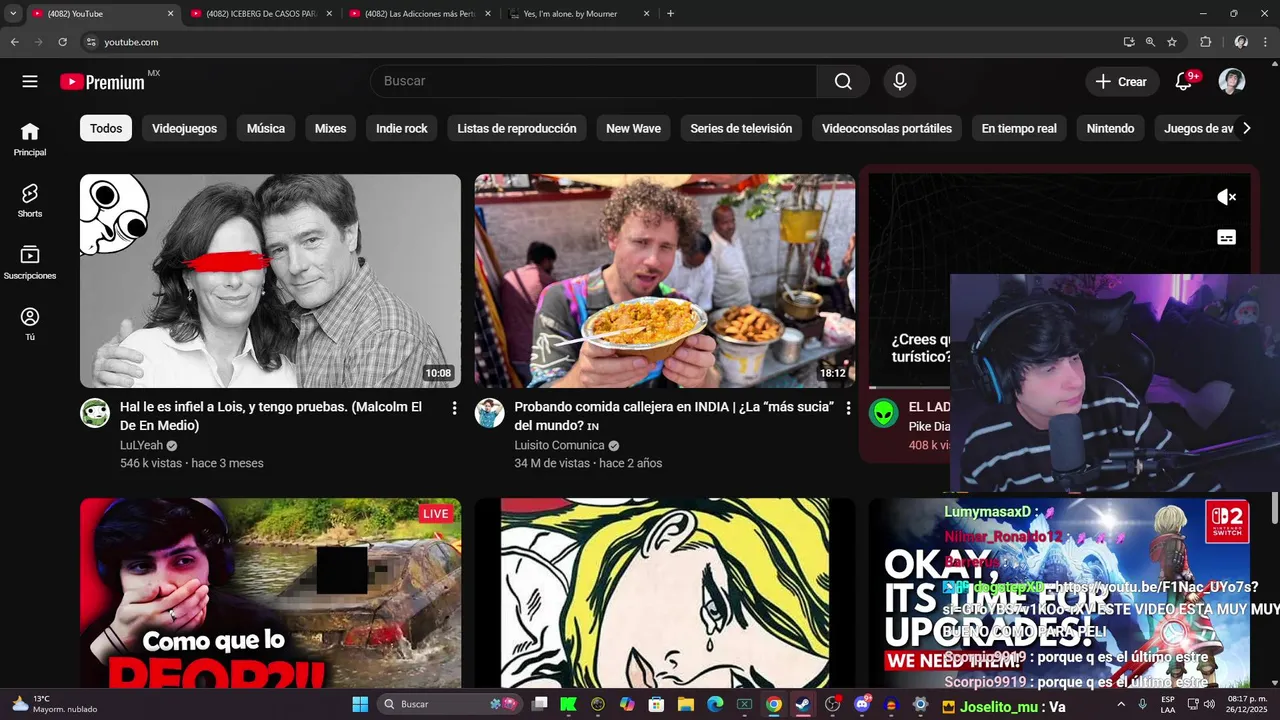Open File Explorer from the taskbar
Screen dimensions: 1280x720
click(x=686, y=704)
